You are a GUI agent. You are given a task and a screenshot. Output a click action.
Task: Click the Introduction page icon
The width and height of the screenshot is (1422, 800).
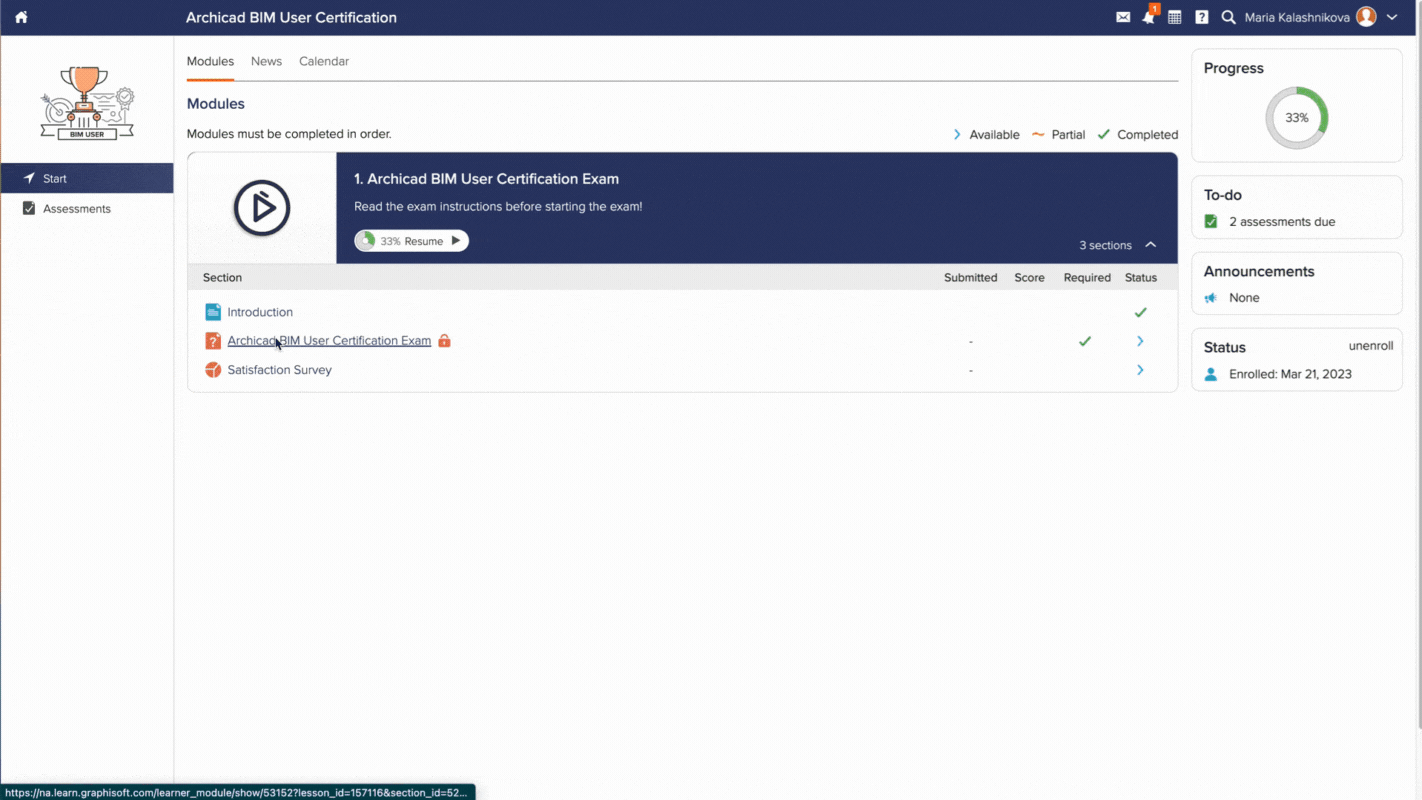coord(213,312)
